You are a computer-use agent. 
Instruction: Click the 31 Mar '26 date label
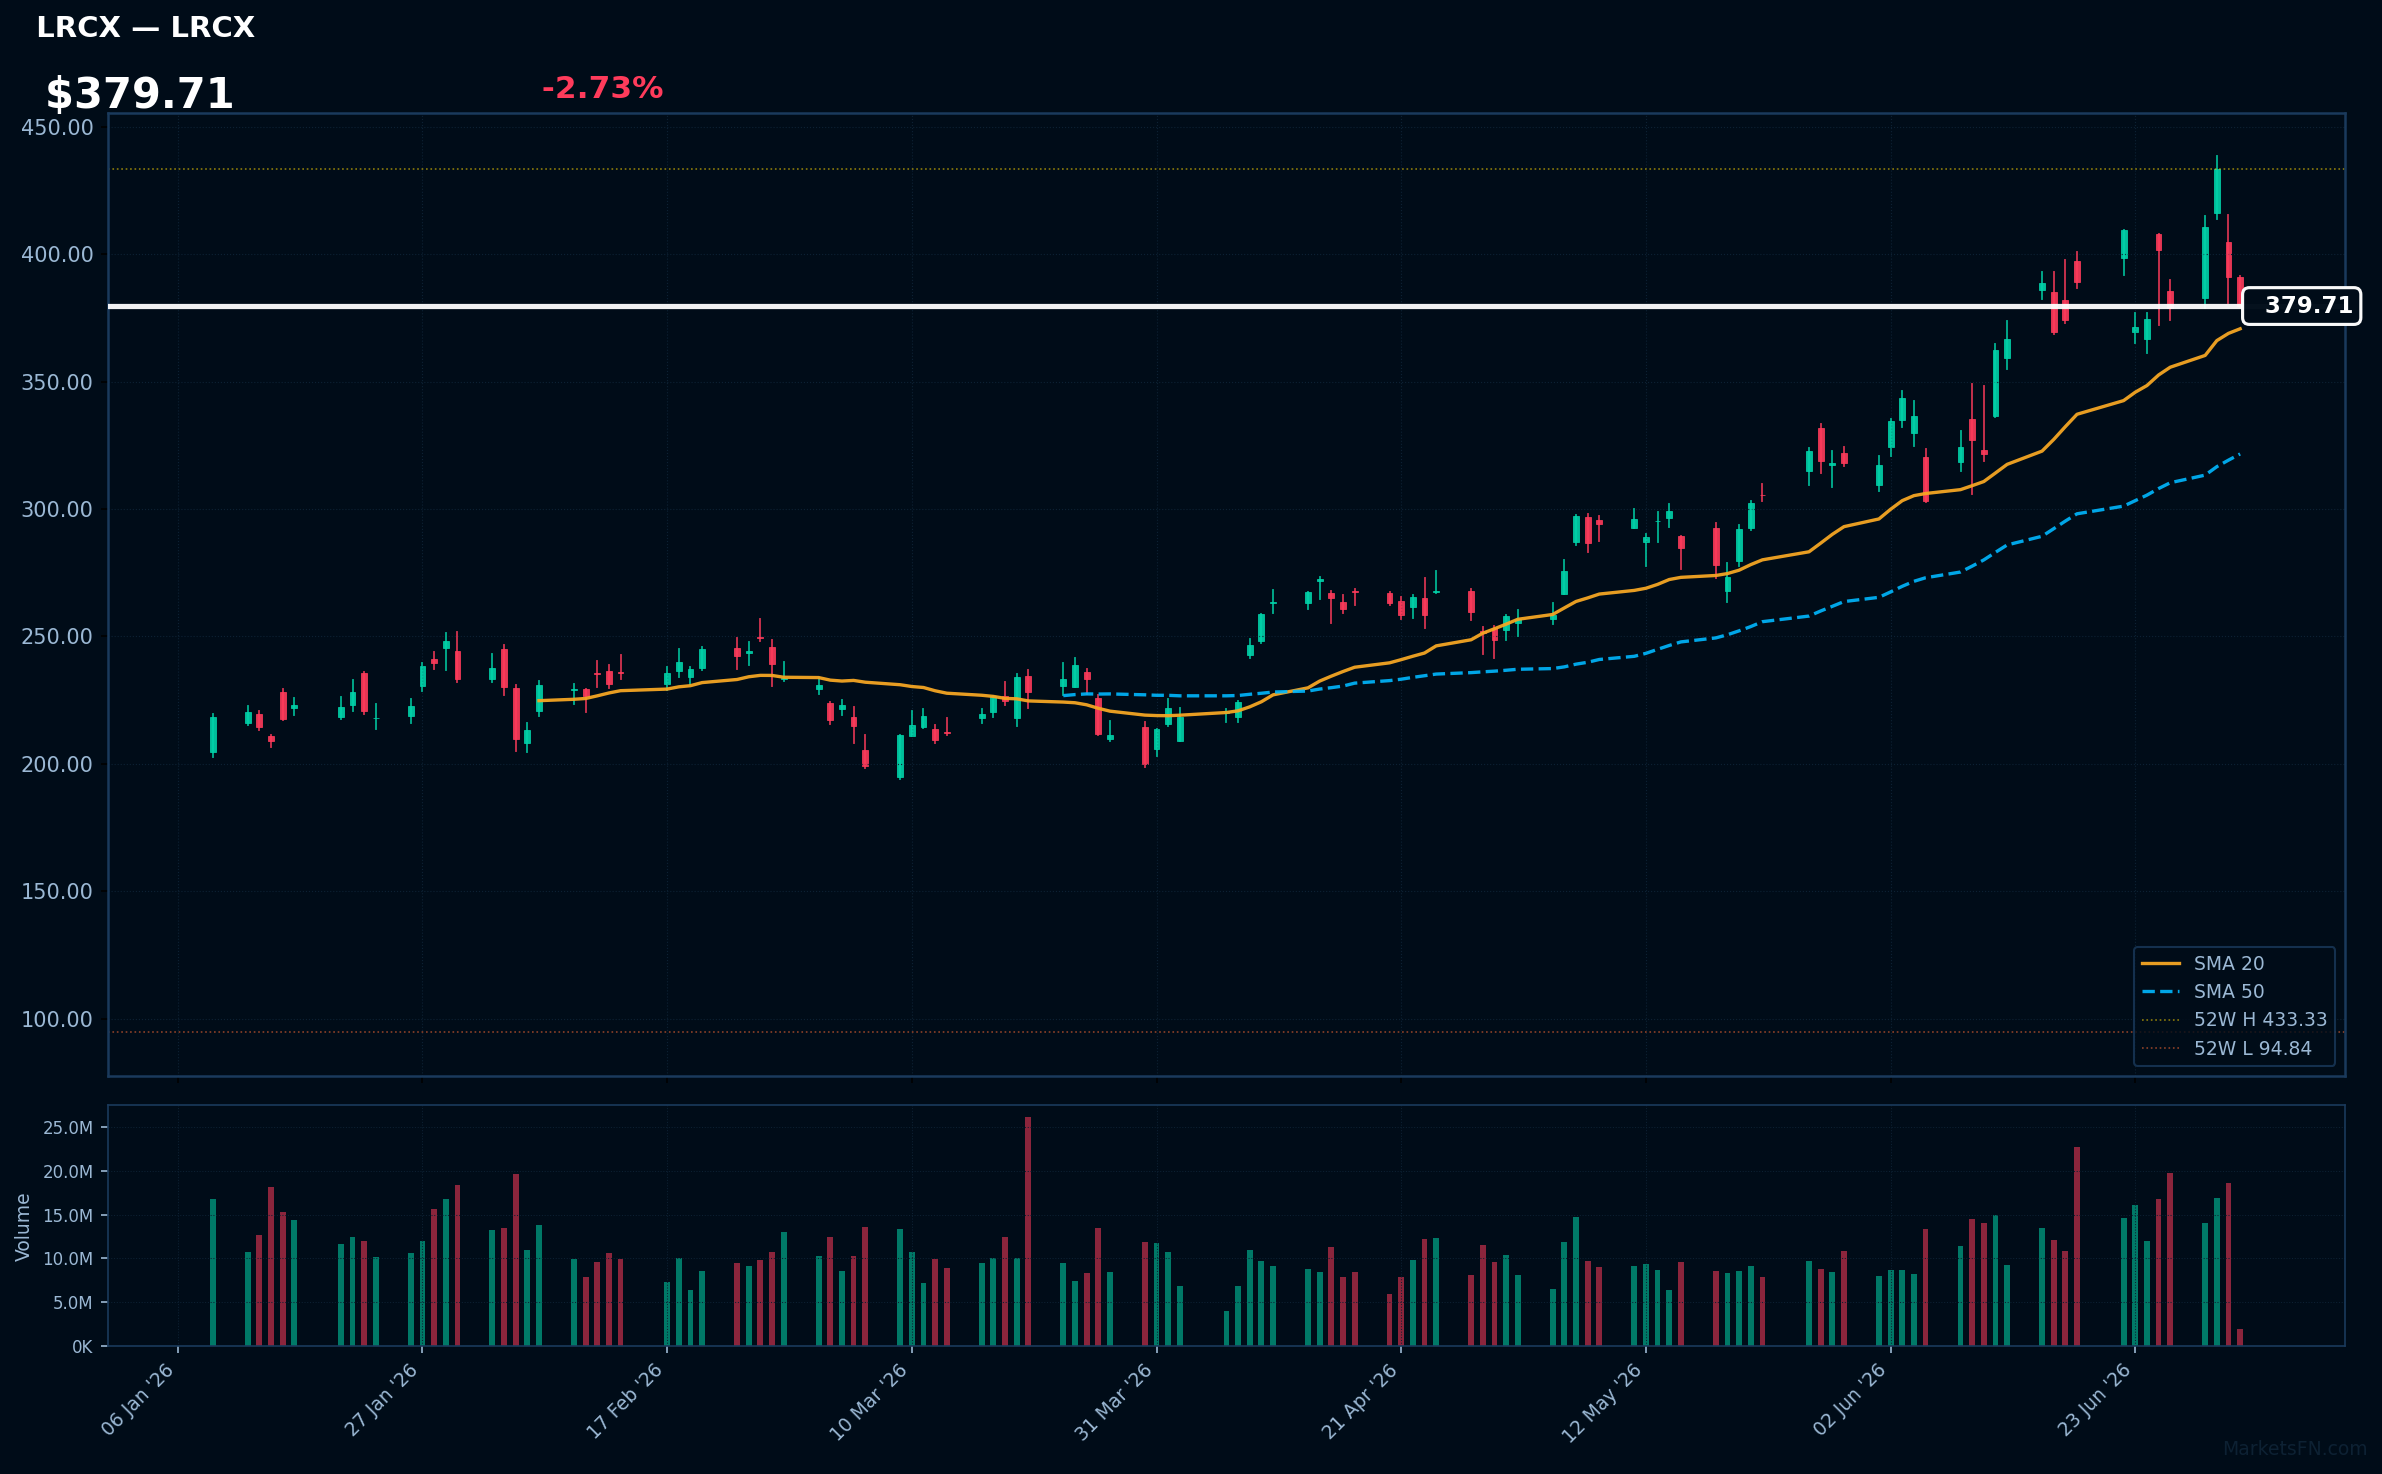pos(1113,1402)
